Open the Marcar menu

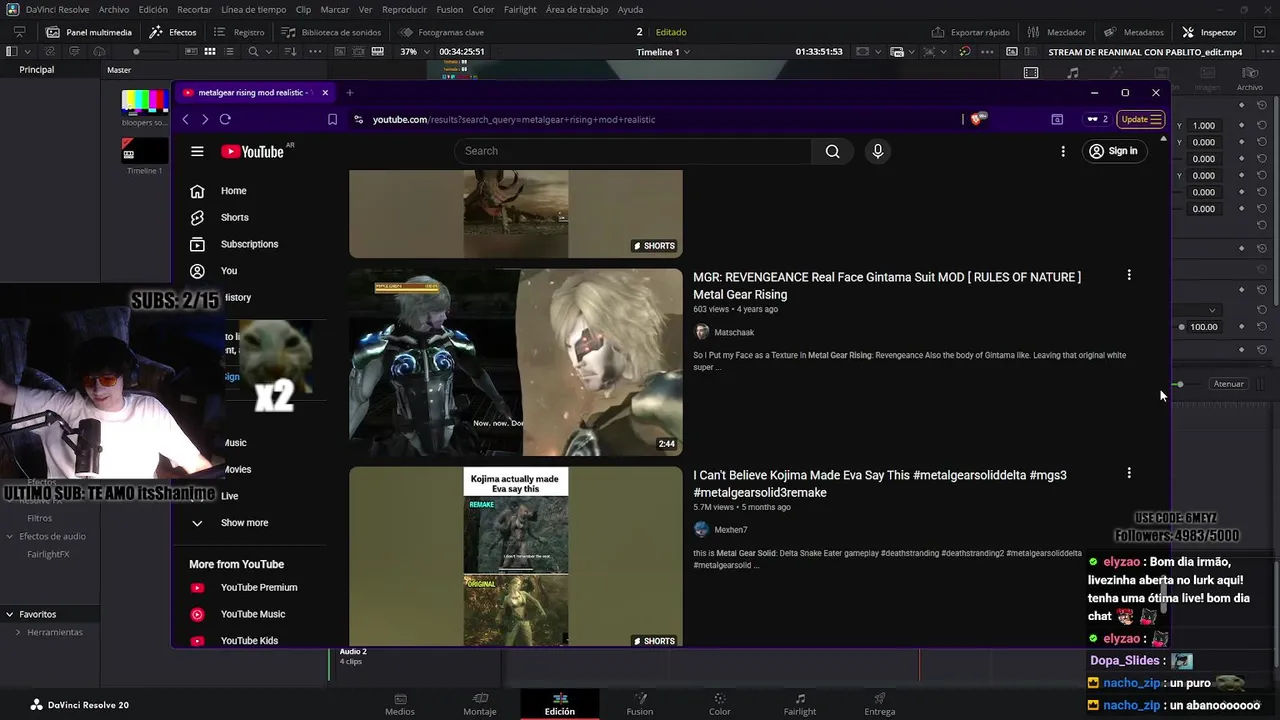[334, 9]
